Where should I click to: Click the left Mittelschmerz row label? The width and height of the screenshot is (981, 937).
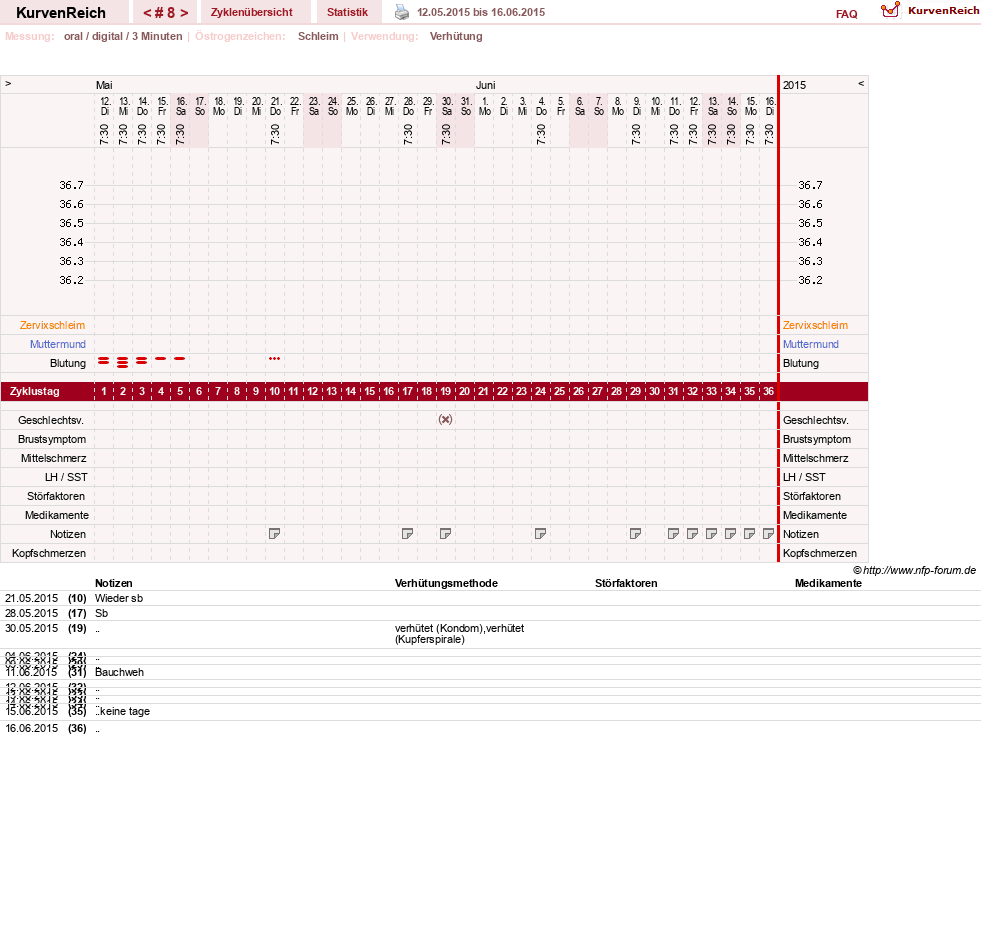tap(53, 458)
